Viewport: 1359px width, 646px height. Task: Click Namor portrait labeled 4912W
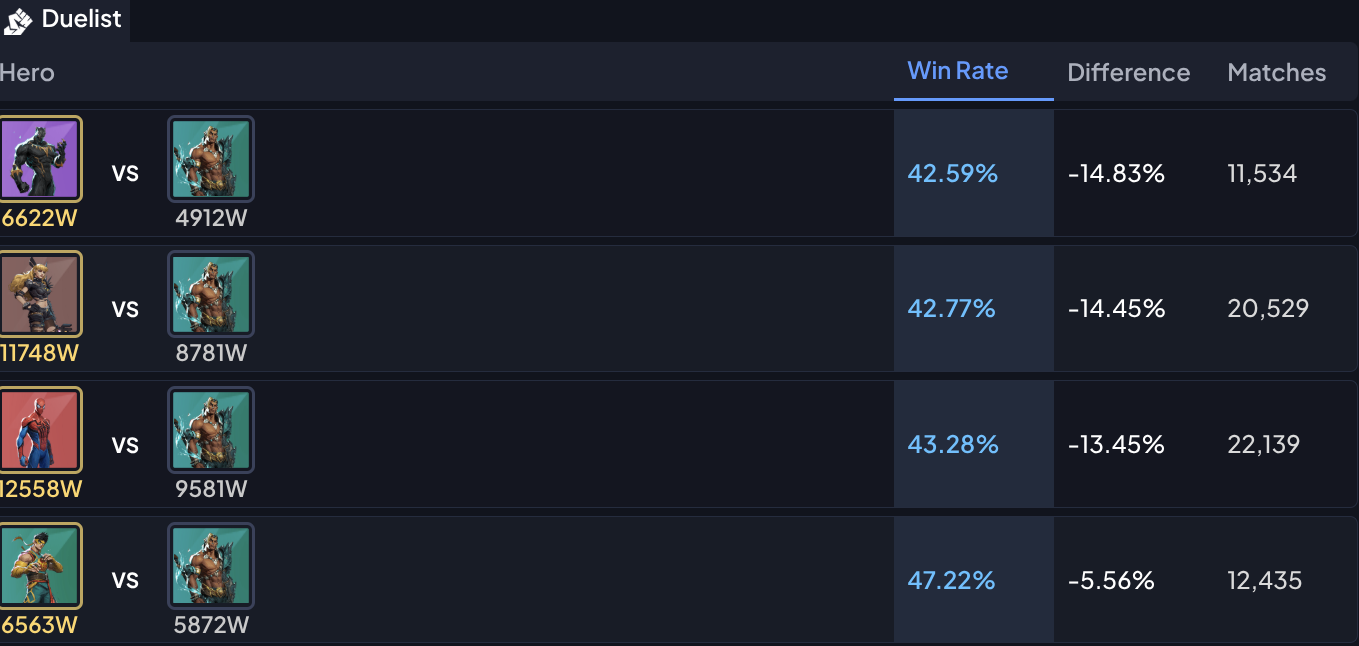211,159
